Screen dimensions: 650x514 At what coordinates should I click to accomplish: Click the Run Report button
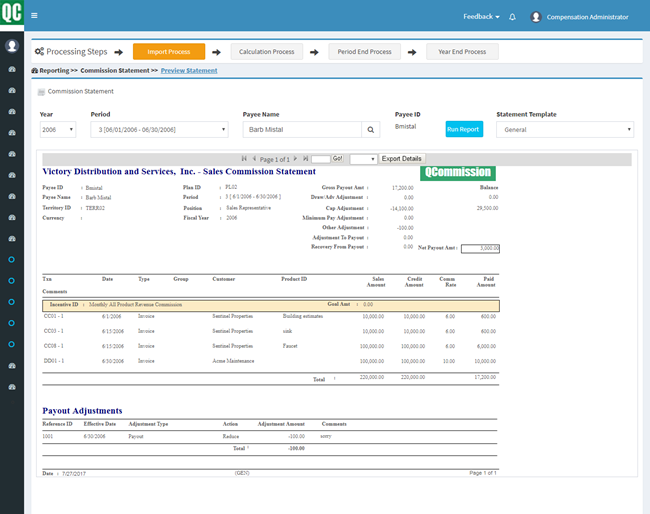click(464, 129)
